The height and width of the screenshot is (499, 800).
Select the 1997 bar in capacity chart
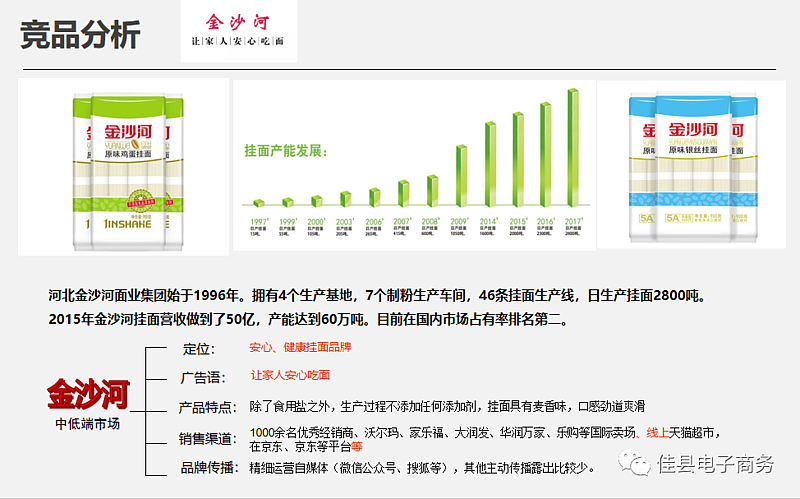259,203
